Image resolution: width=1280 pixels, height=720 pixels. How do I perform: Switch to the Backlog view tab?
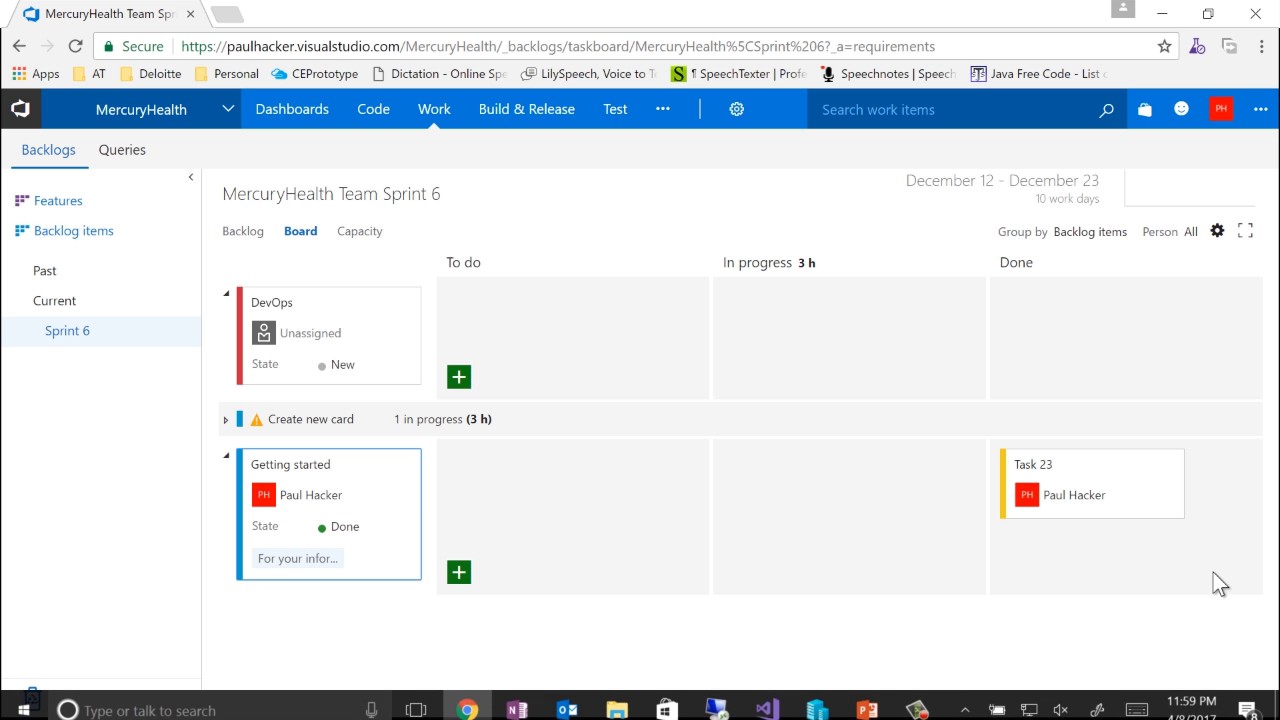tap(243, 231)
